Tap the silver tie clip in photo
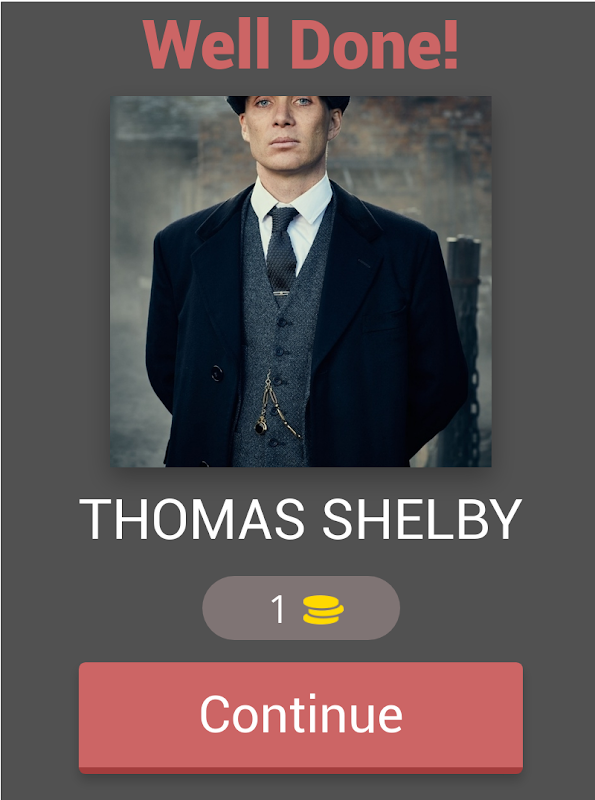The image size is (595, 800). click(x=281, y=293)
